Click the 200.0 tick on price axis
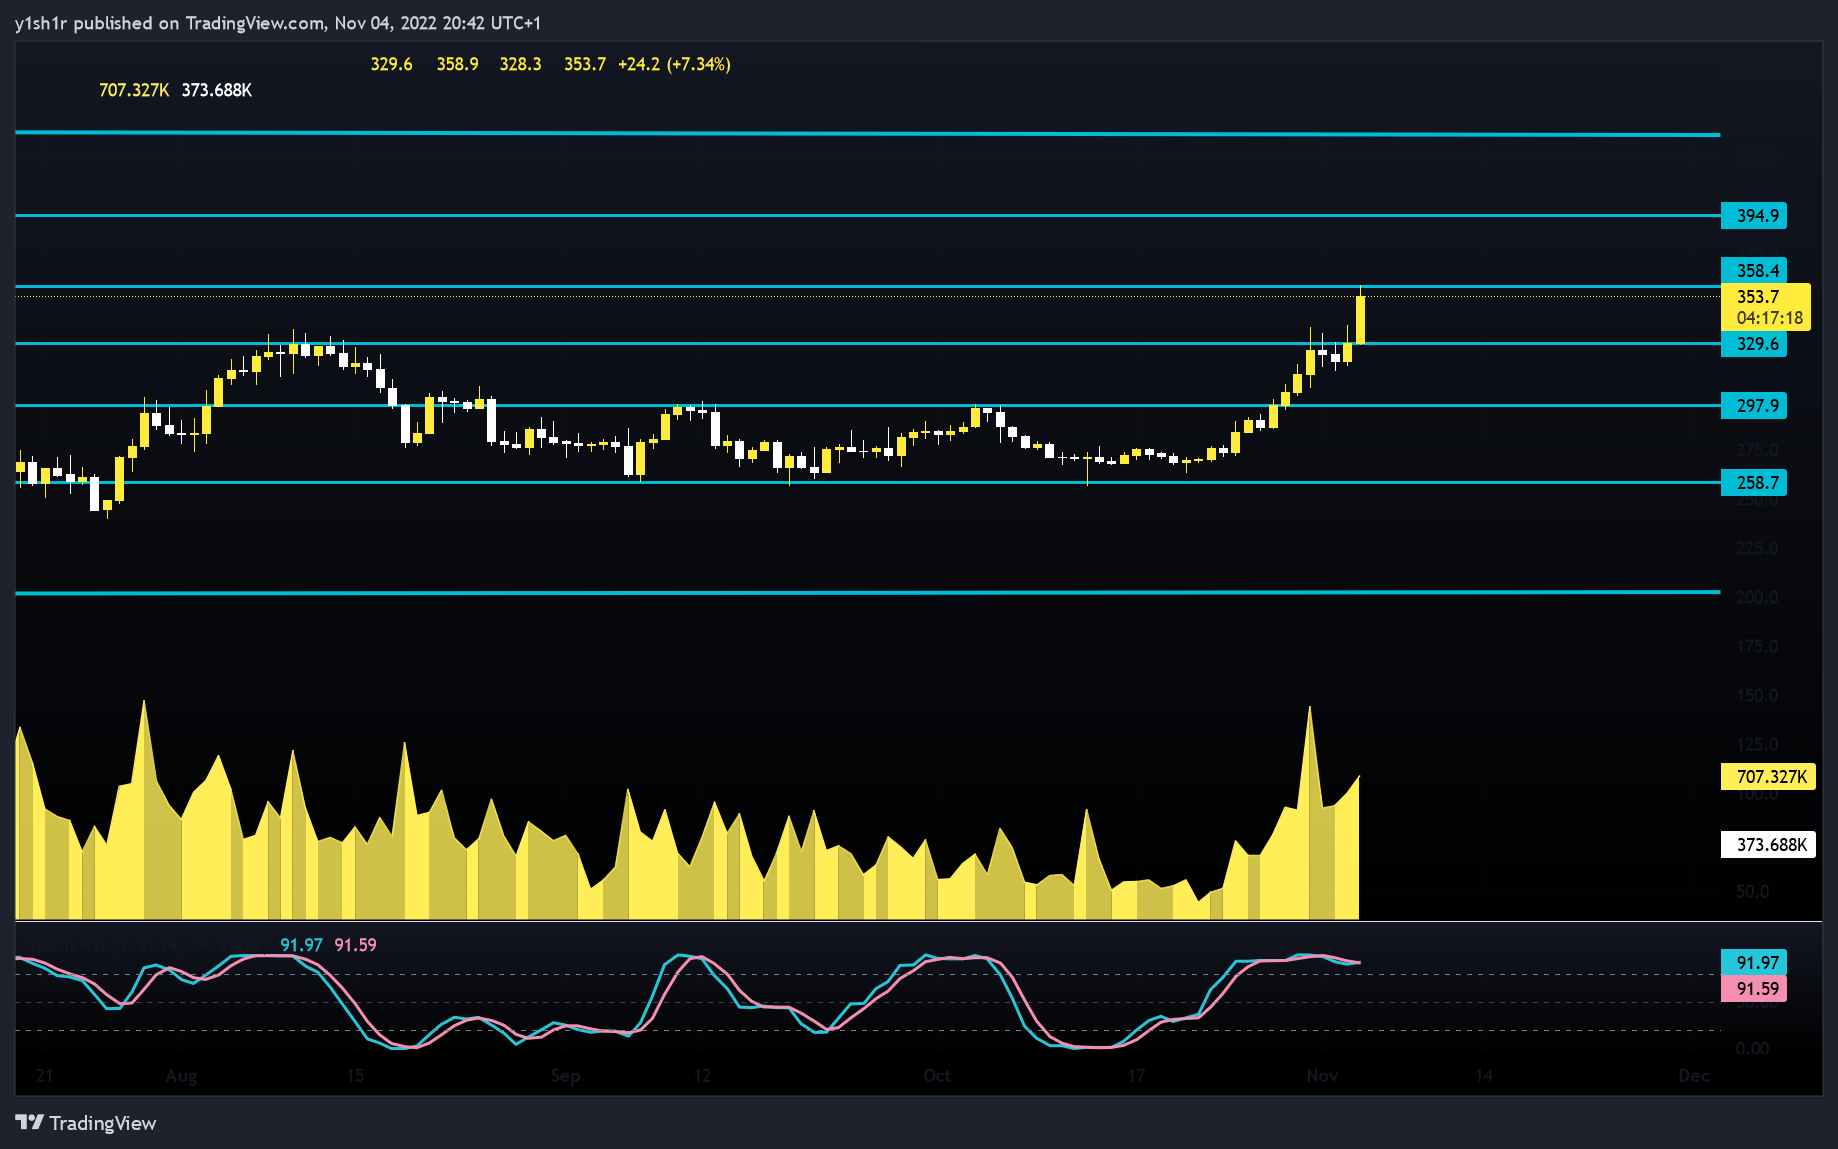Viewport: 1838px width, 1149px height. pyautogui.click(x=1757, y=598)
